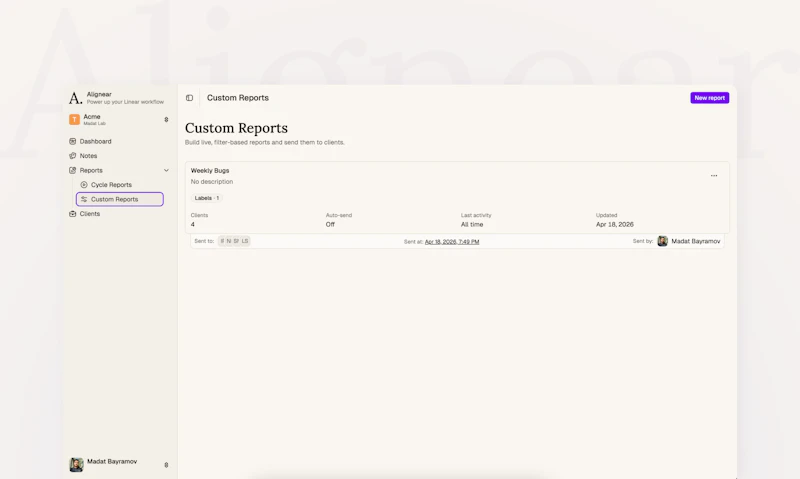The image size is (800, 479).
Task: Click the Custom Reports sliders icon
Action: (x=84, y=199)
